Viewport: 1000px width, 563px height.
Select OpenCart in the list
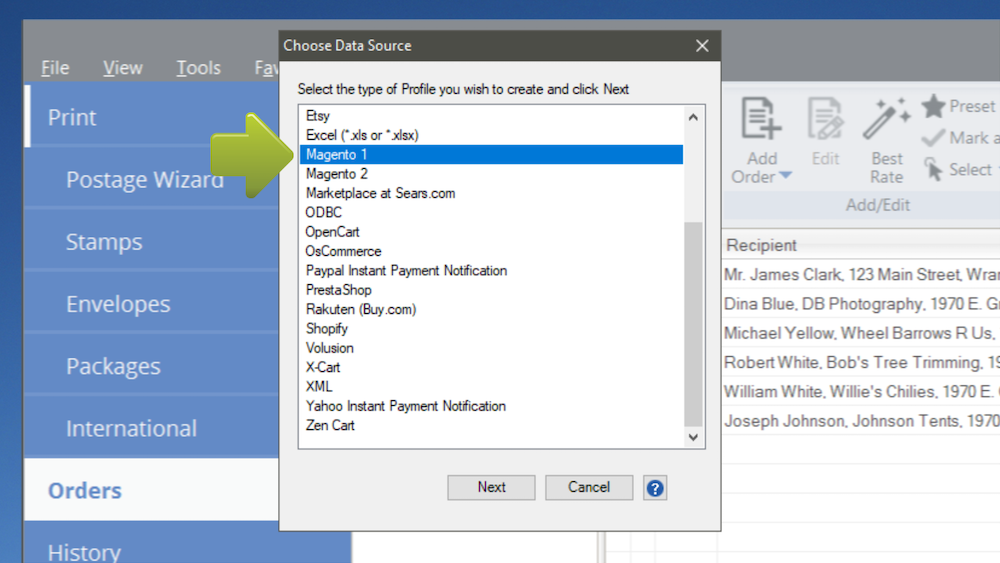click(x=491, y=231)
